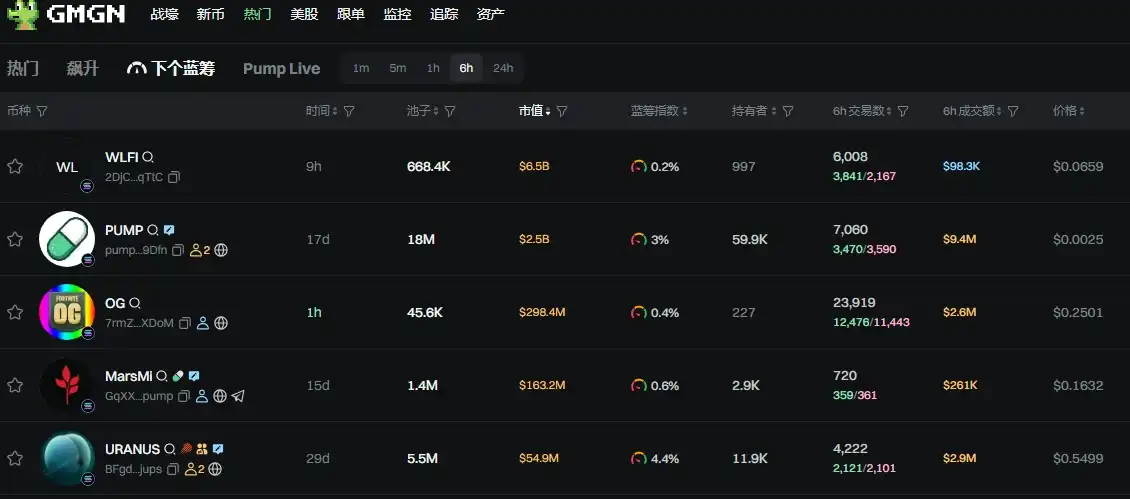The image size is (1130, 499).
Task: Search MarsMi via magnifier icon
Action: pos(162,376)
